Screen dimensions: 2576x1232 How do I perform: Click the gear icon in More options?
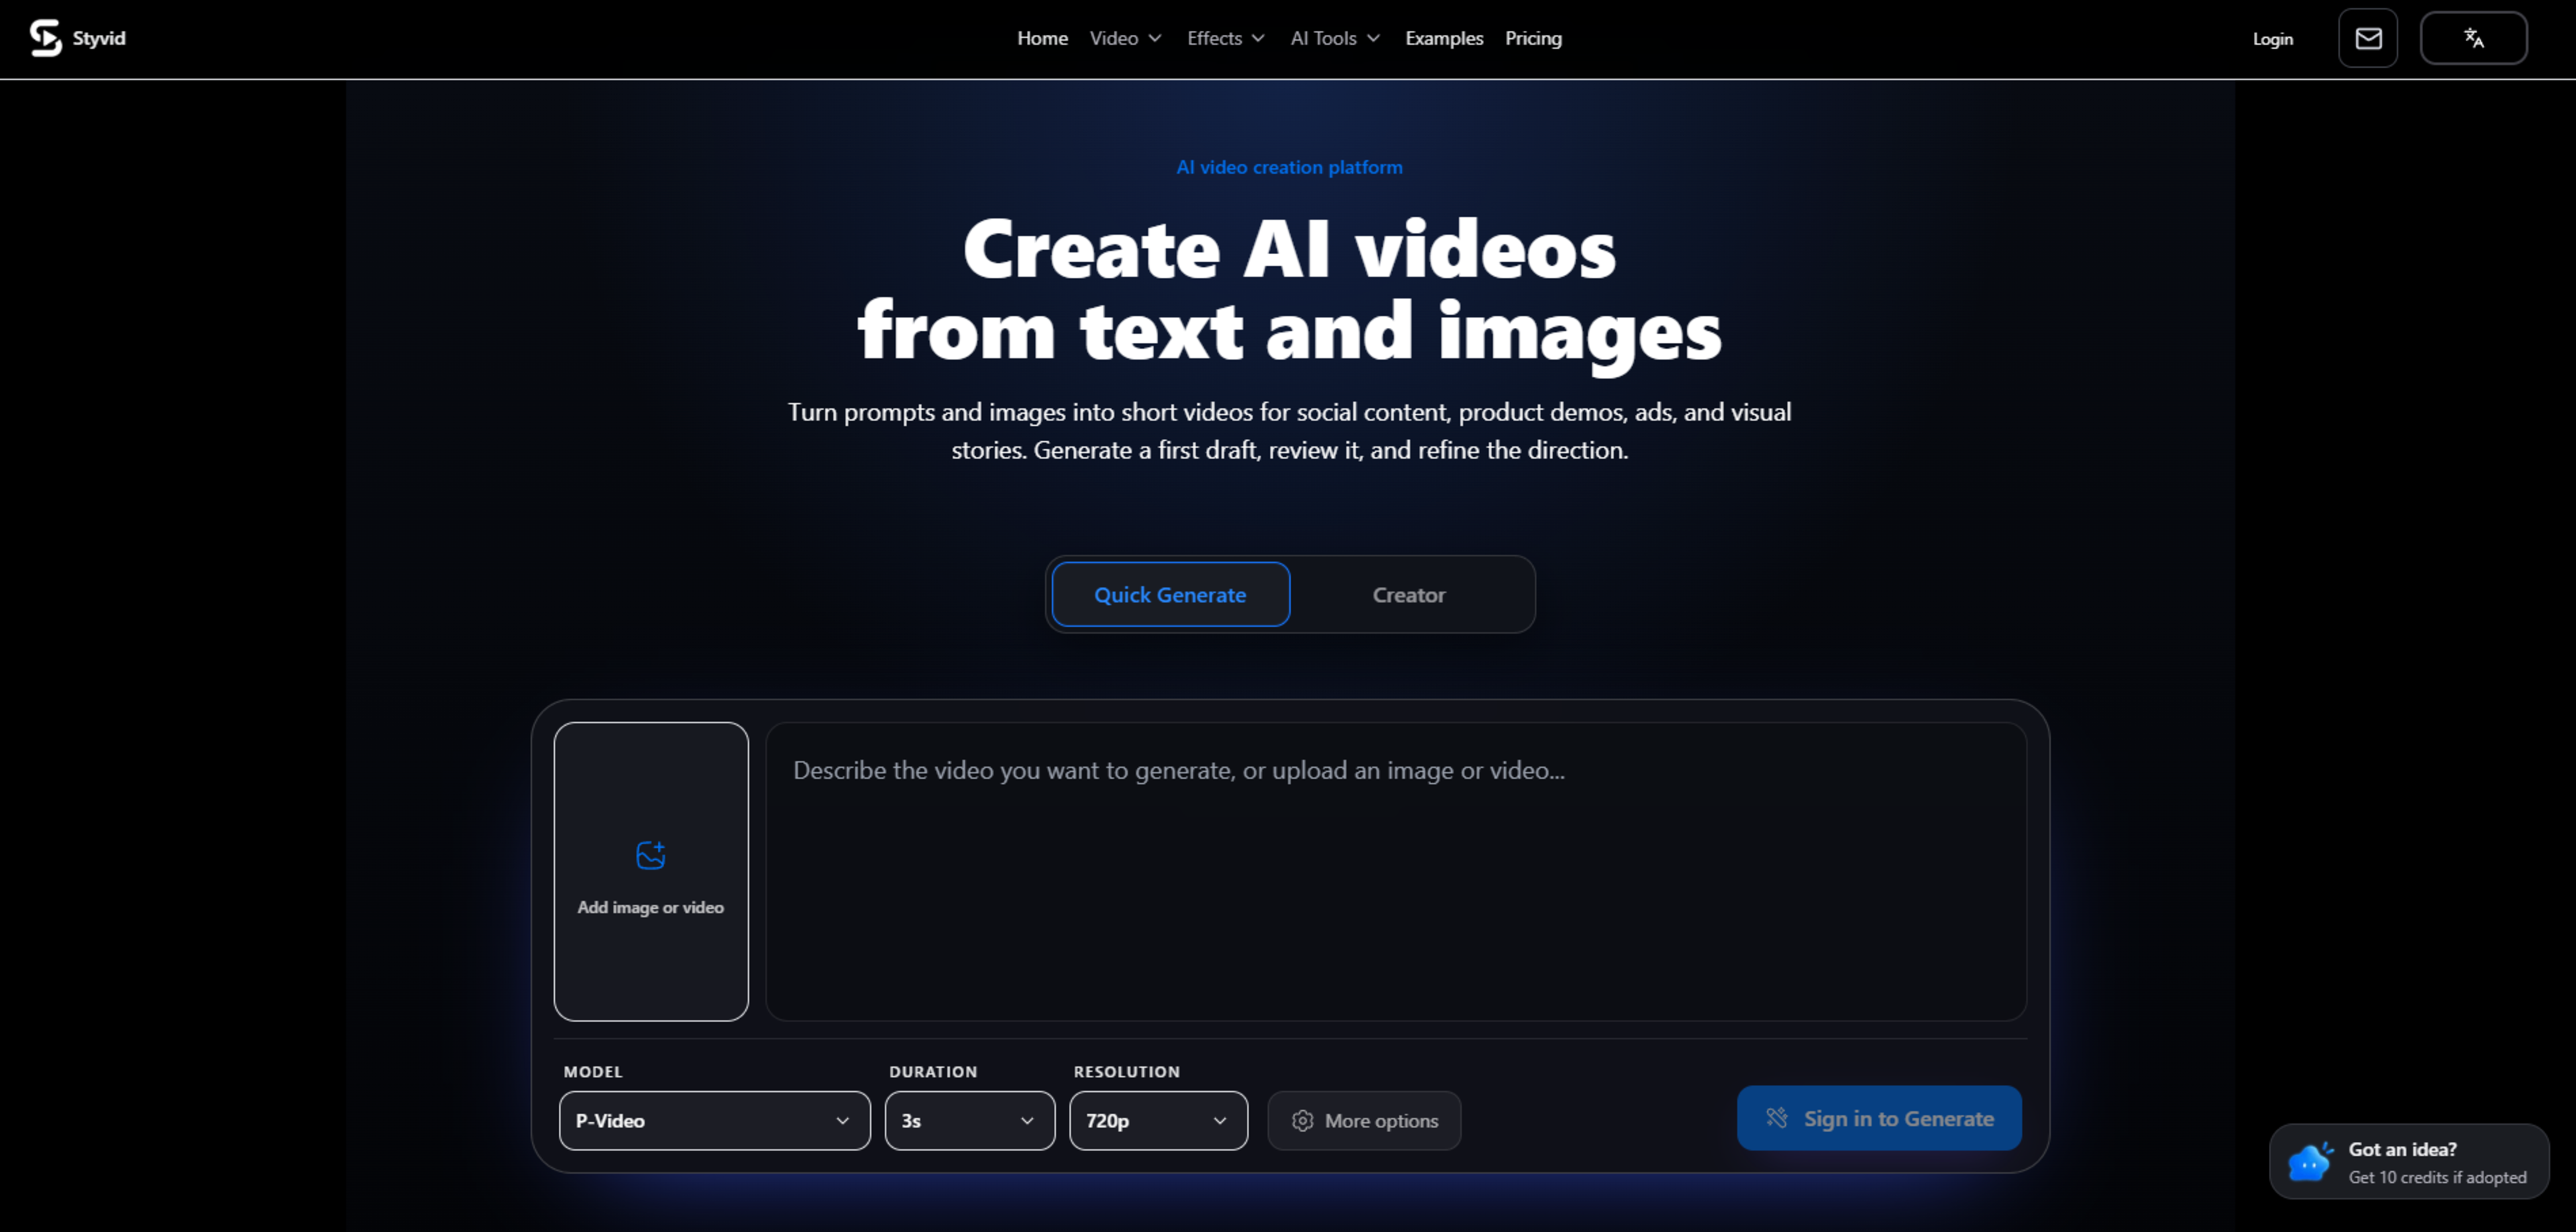1302,1121
